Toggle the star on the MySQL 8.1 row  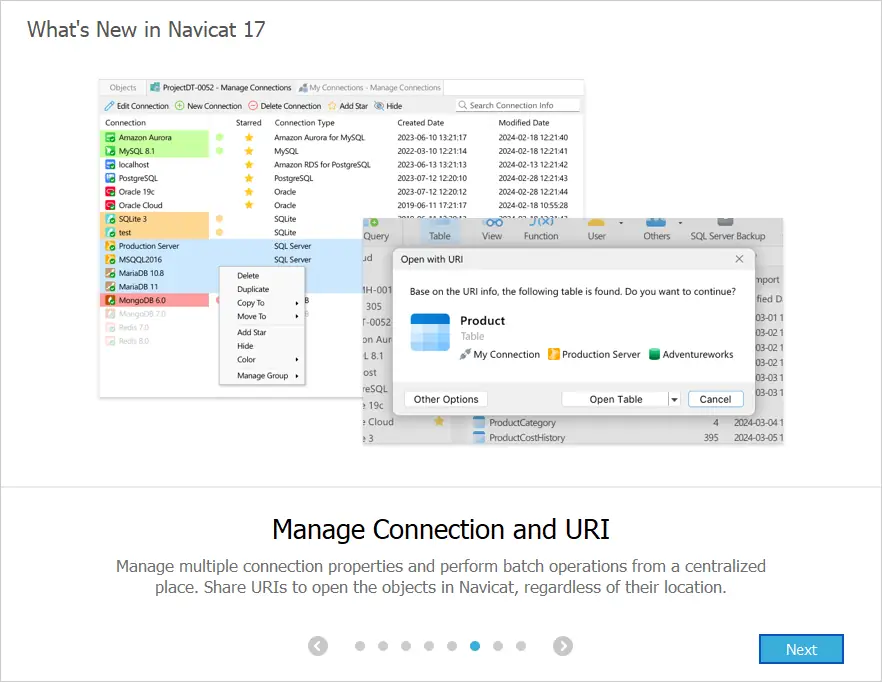tap(249, 151)
